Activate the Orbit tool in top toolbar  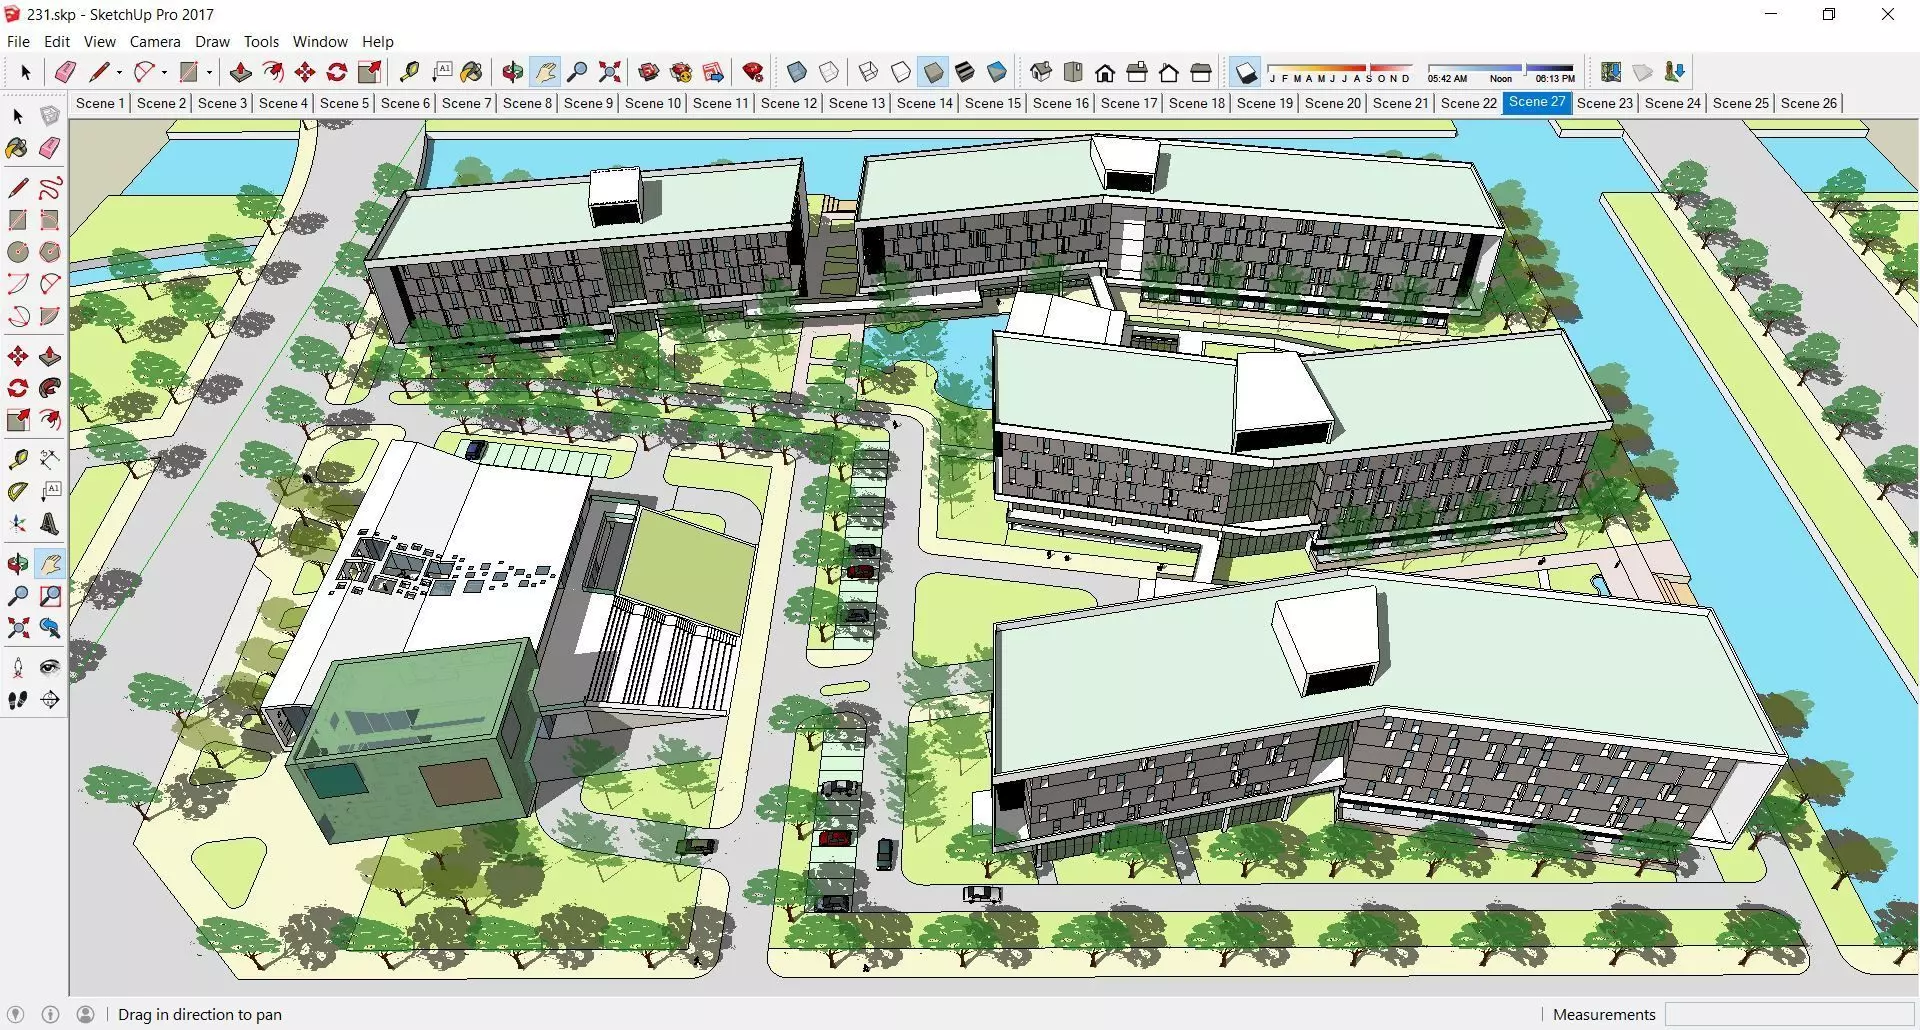click(x=513, y=72)
